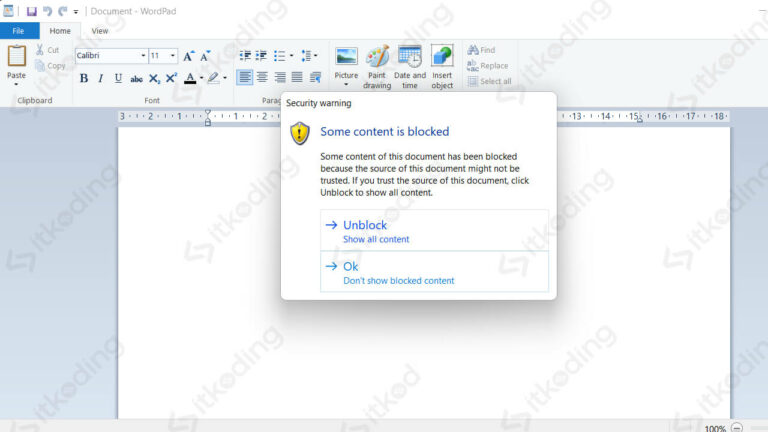Click the Redo arrow in title bar
The height and width of the screenshot is (432, 768).
pyautogui.click(x=63, y=11)
